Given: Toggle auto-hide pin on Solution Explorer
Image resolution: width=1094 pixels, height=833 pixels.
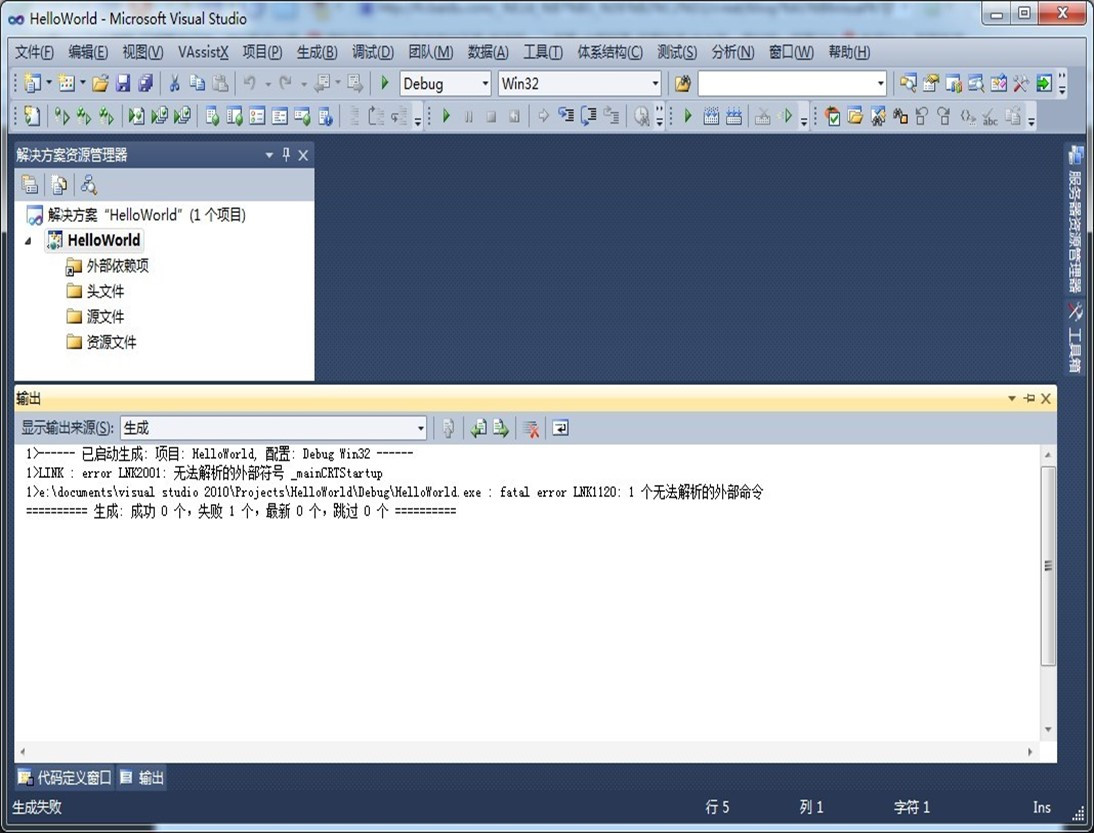Looking at the screenshot, I should click(286, 154).
